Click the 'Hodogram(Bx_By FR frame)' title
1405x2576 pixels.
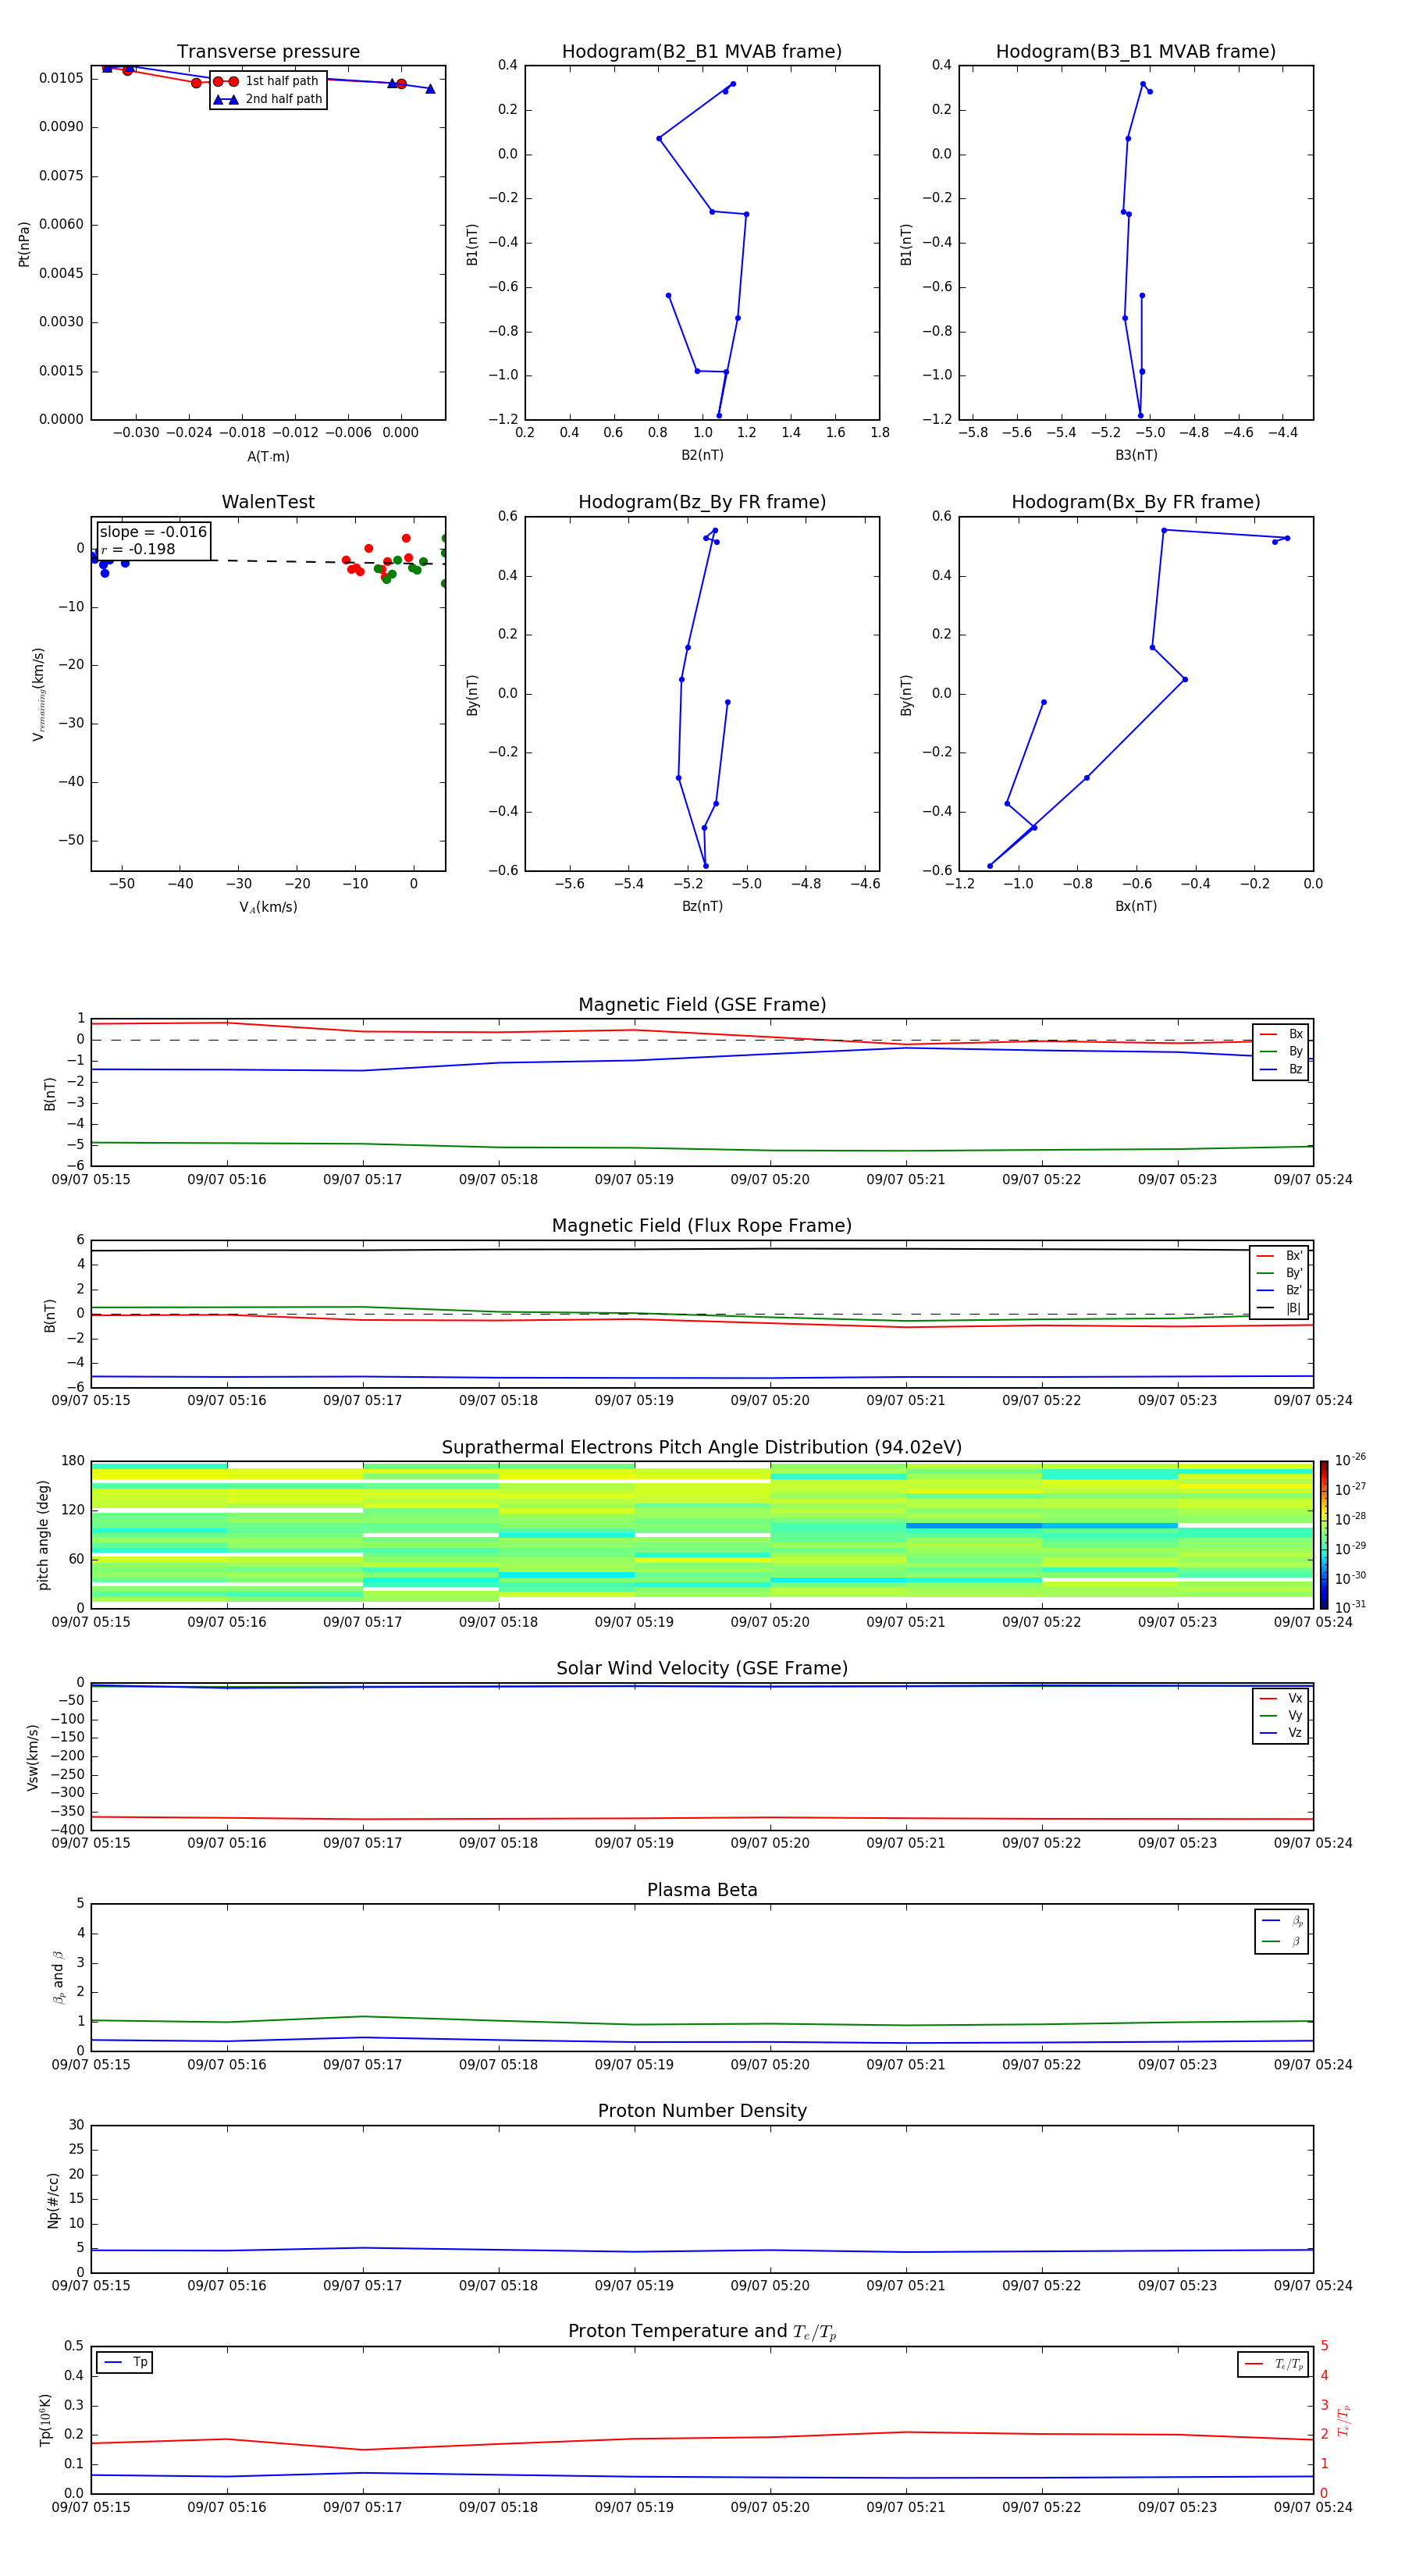pyautogui.click(x=1136, y=502)
